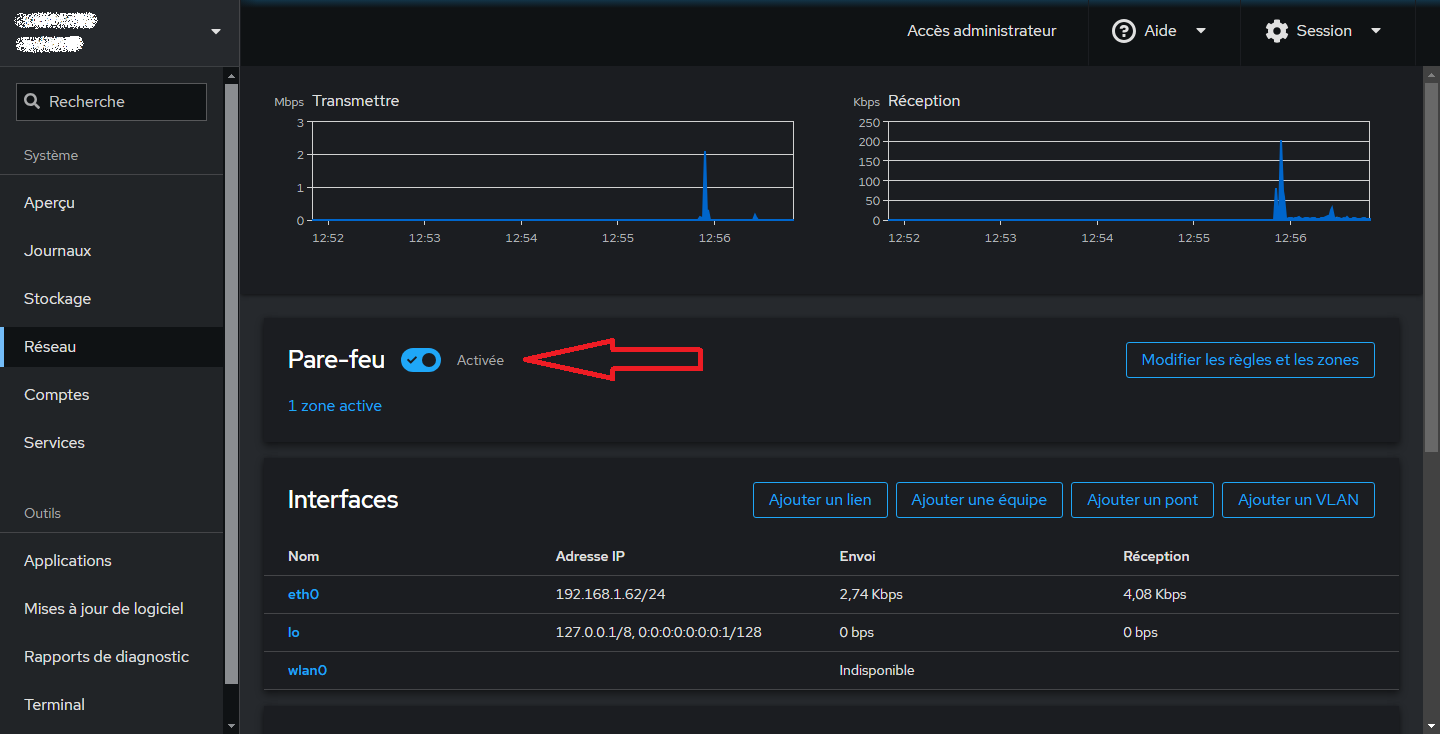Click the help question mark icon
1440x734 pixels.
coord(1124,31)
